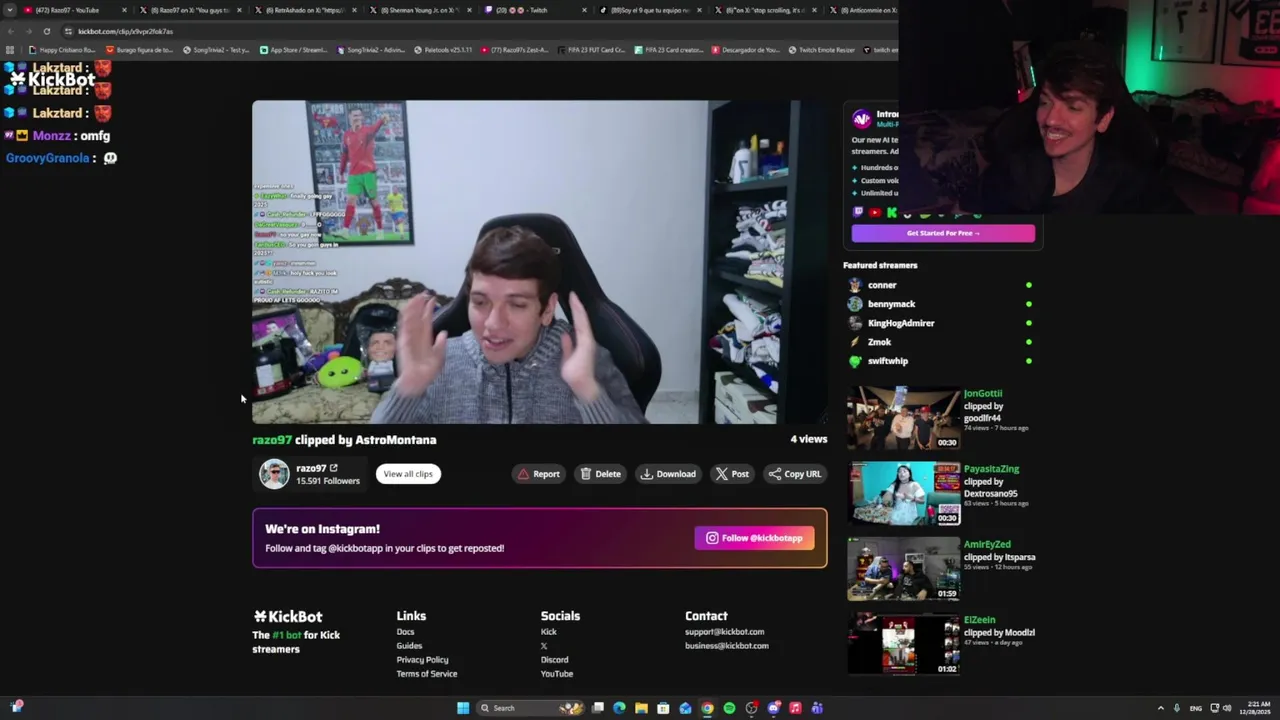Click the YouTube icon in the promo card
The height and width of the screenshot is (720, 1280).
click(x=875, y=212)
